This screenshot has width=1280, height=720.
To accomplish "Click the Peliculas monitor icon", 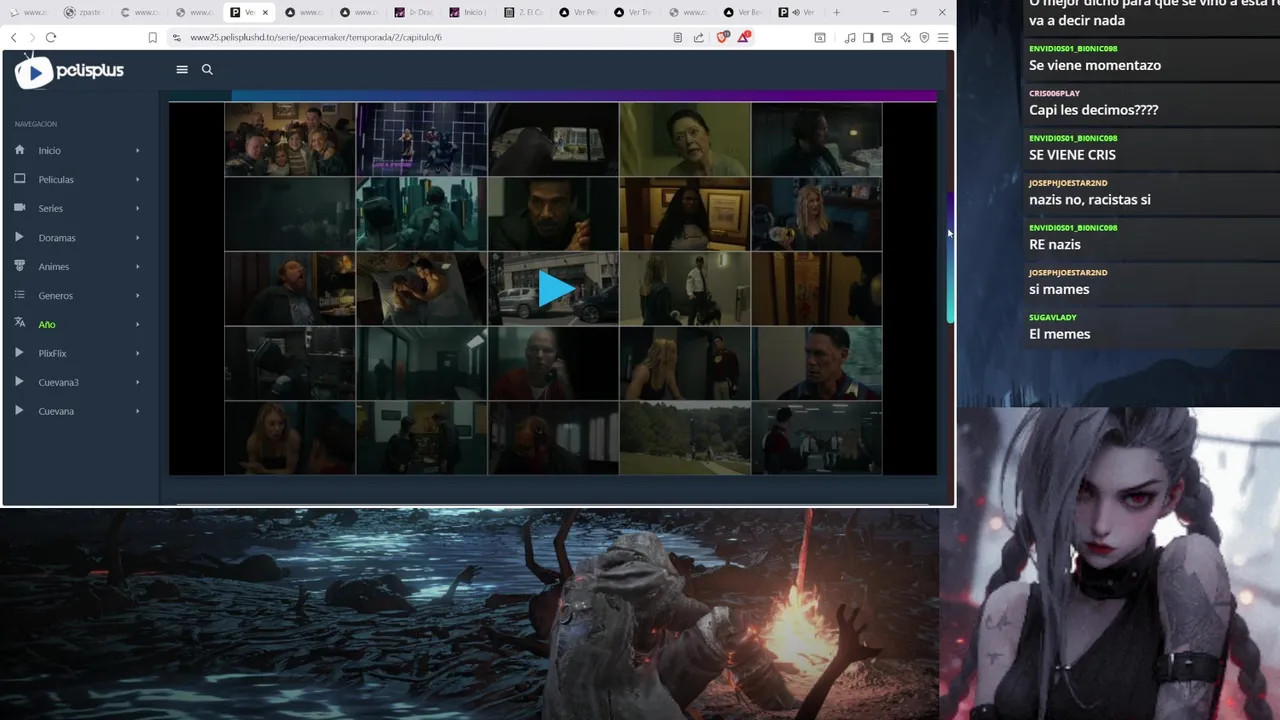I will 19,179.
